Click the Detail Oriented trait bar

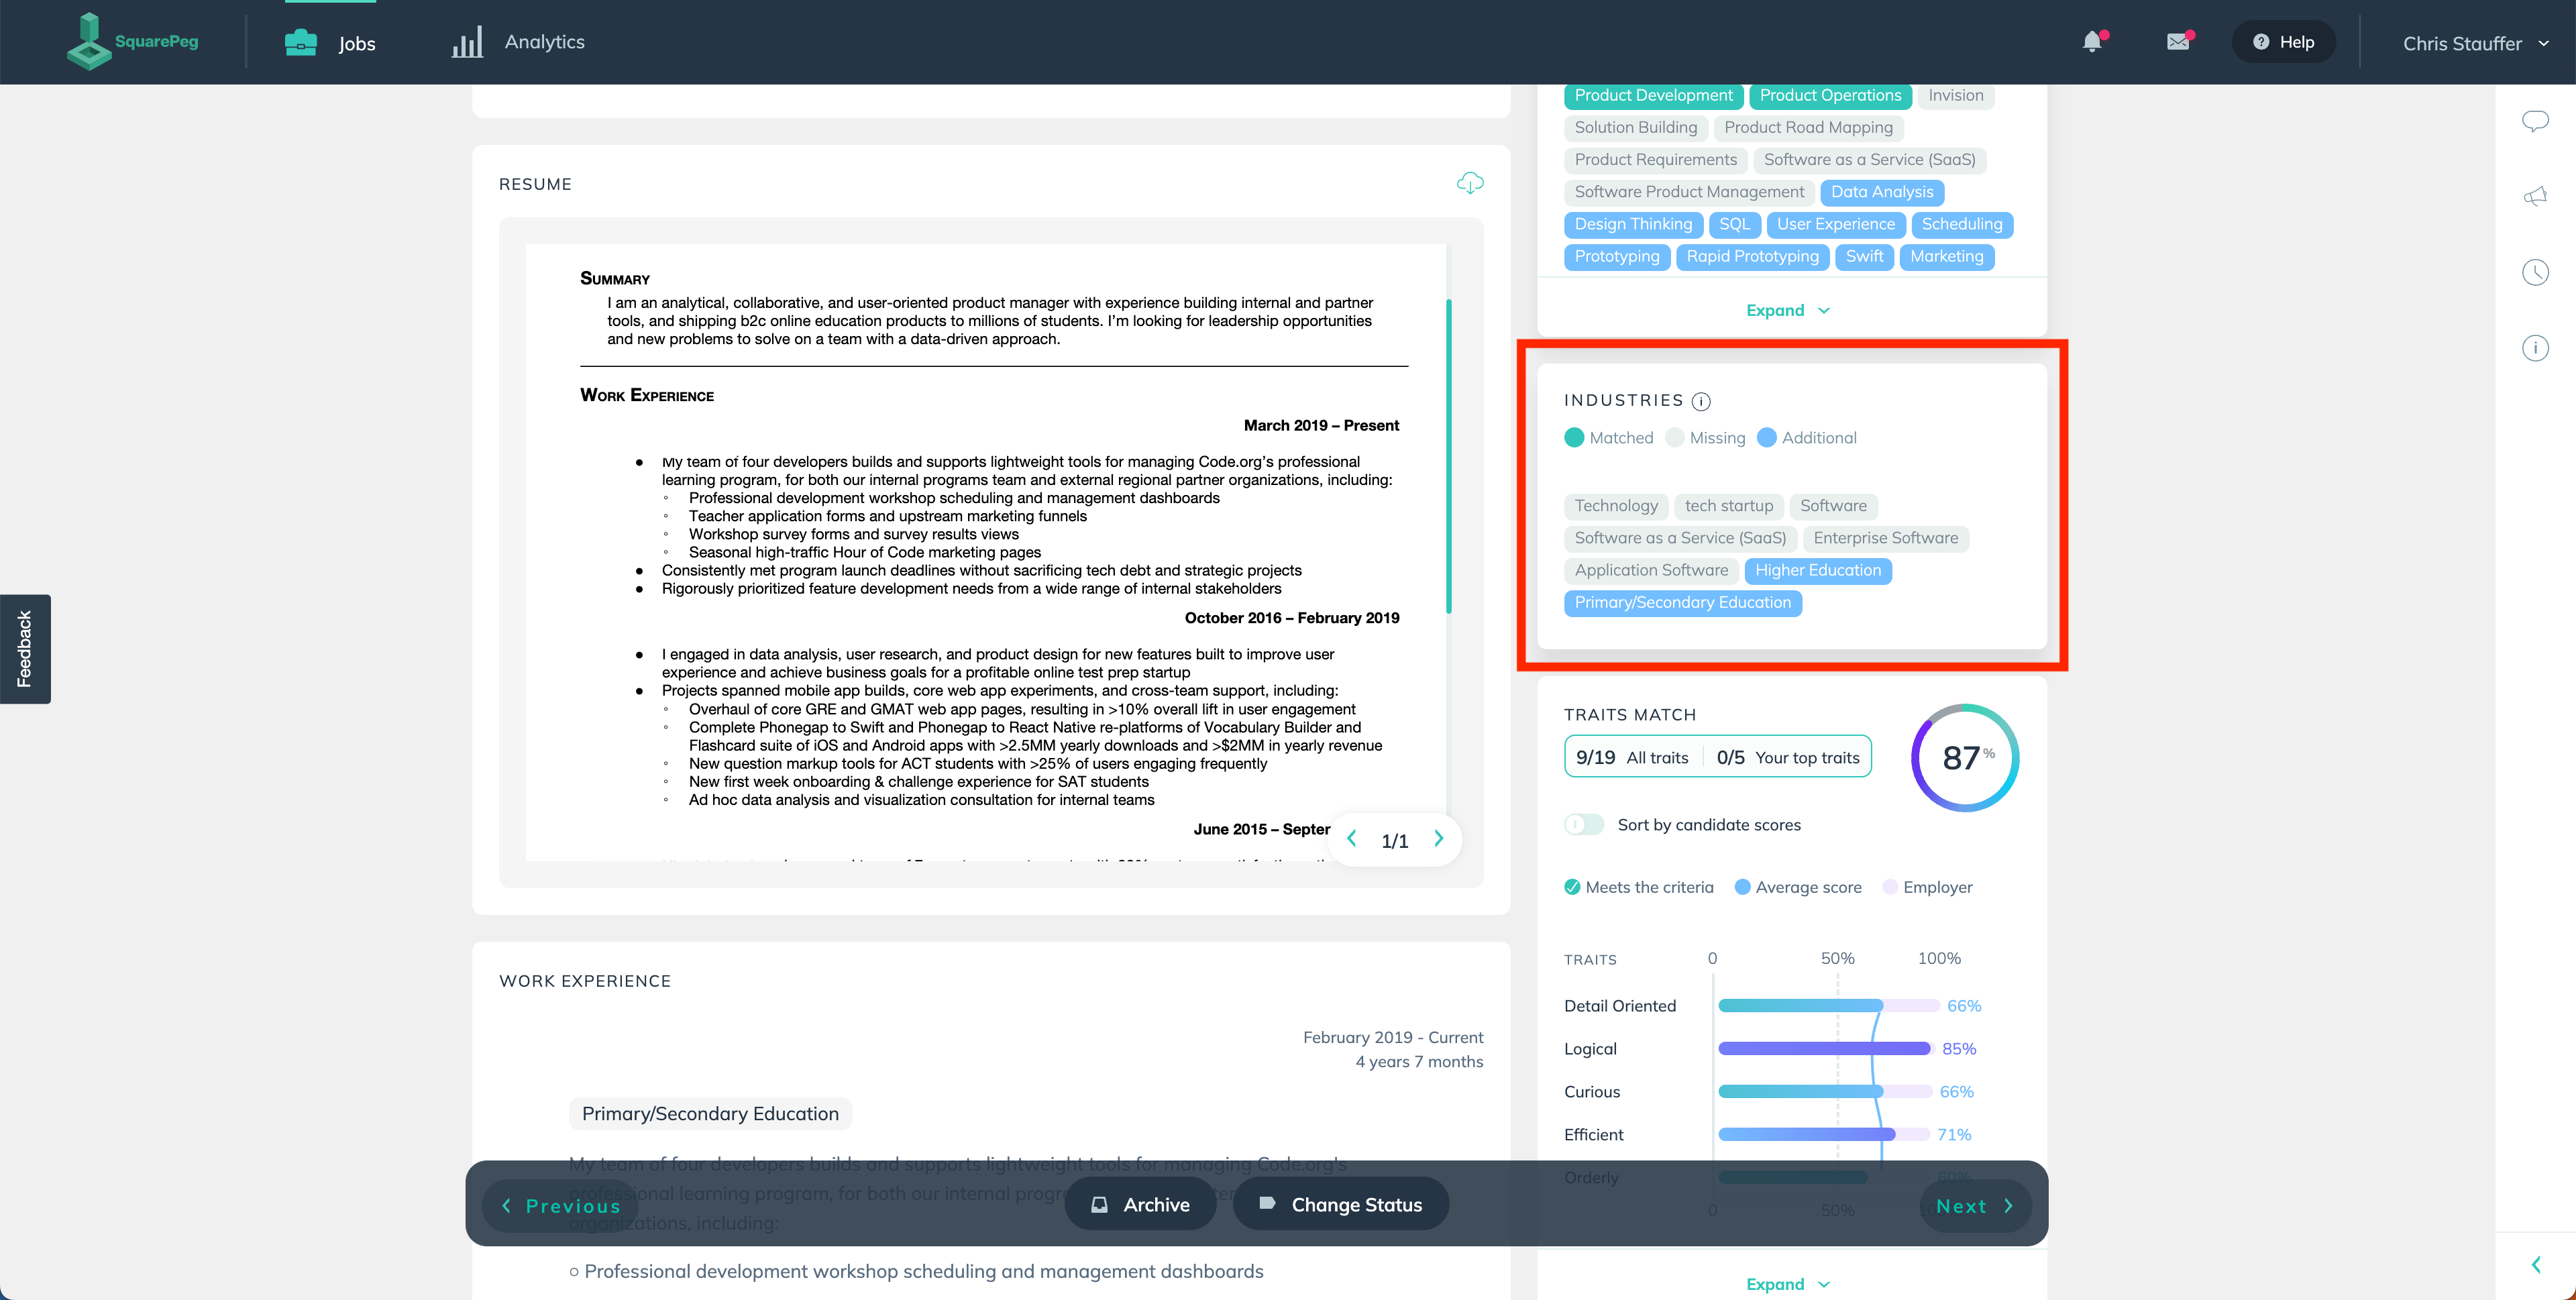coord(1829,1006)
